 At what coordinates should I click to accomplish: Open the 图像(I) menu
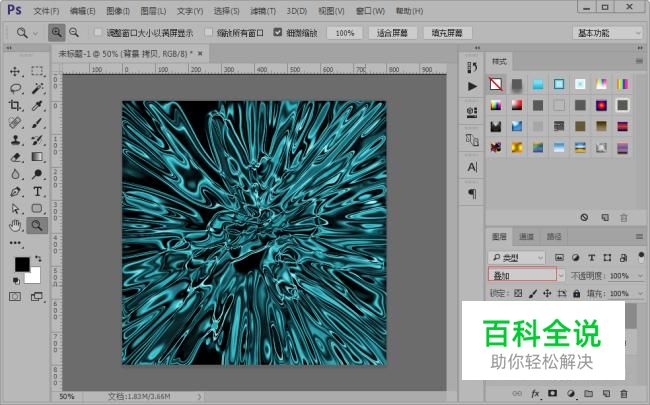tap(118, 11)
